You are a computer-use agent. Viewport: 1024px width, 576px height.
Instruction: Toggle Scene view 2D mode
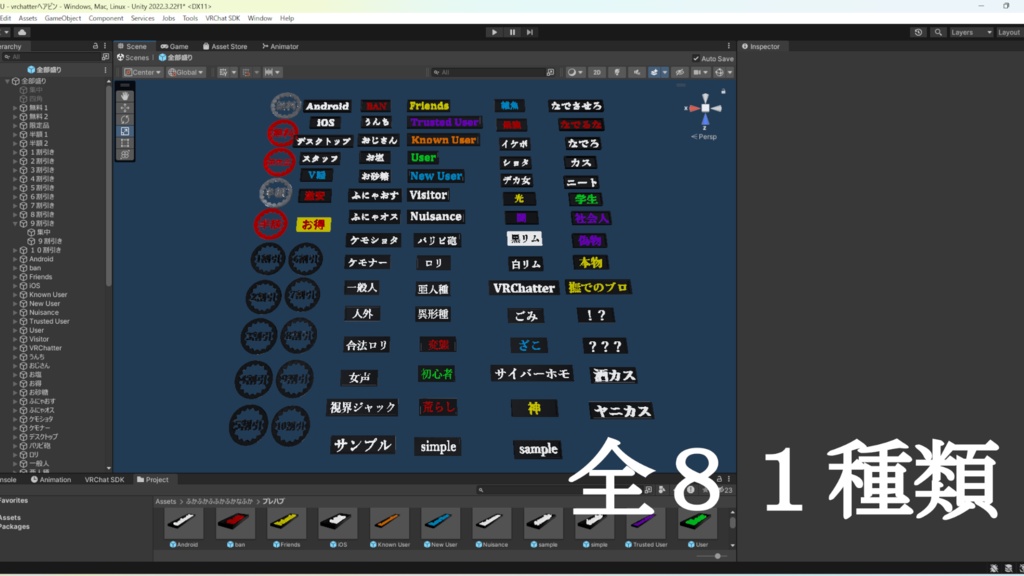coord(596,72)
